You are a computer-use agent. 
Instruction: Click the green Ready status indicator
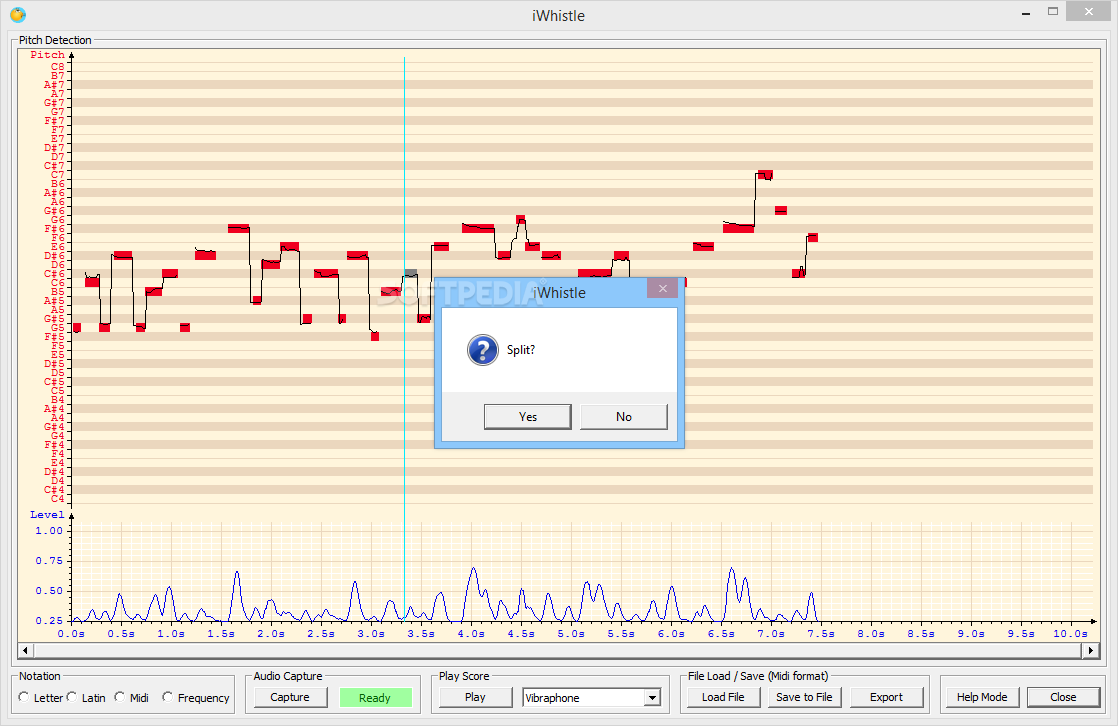point(375,697)
